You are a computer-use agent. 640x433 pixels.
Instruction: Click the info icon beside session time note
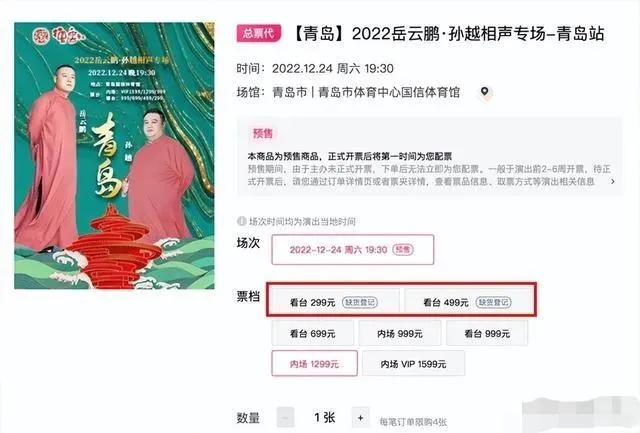tap(241, 222)
